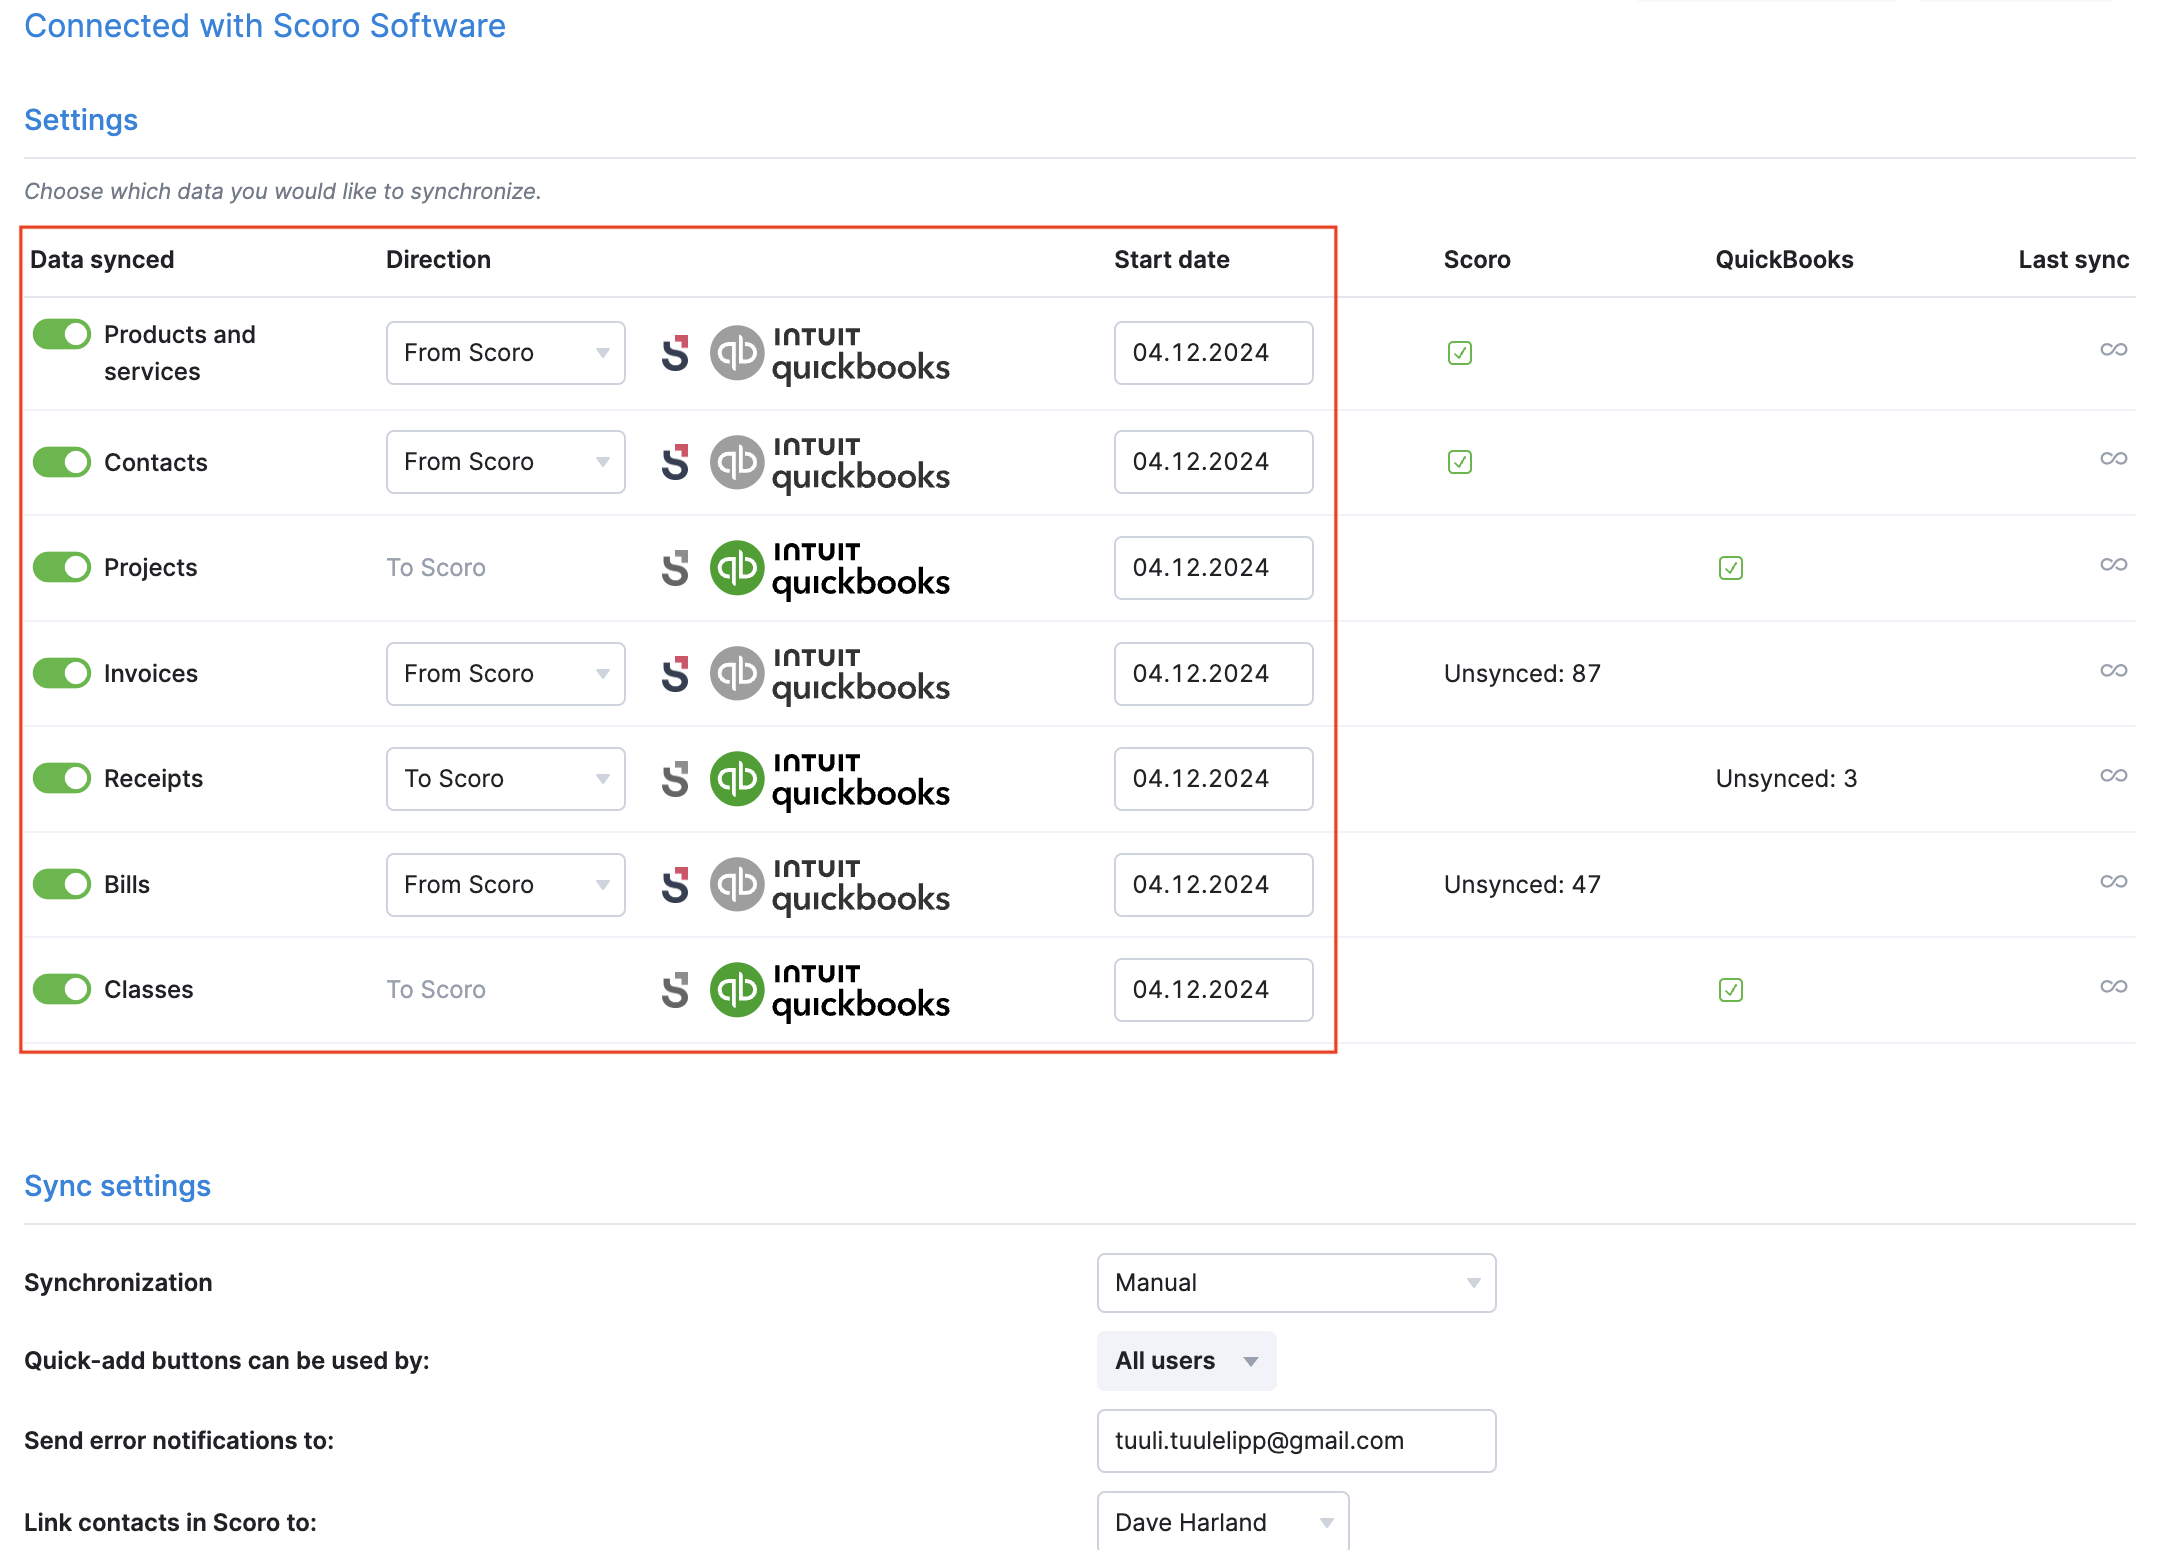
Task: Click the last sync link icon for Bills
Action: tap(2113, 881)
